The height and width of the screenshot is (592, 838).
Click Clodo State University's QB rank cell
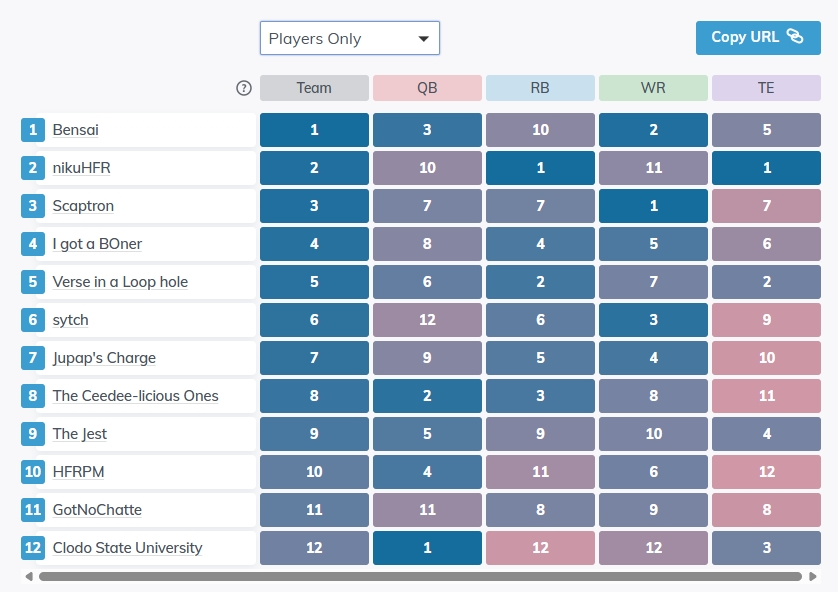[427, 548]
